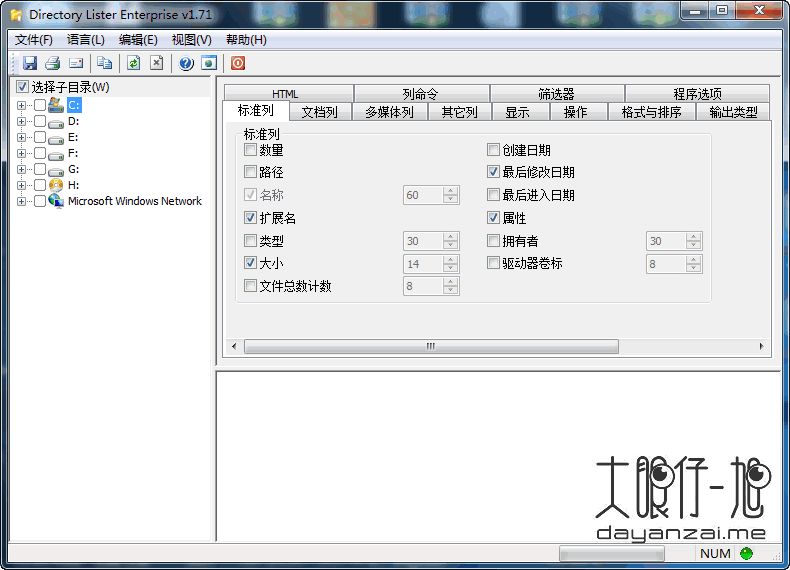Click the Microsoft Windows Network globe icon
790x570 pixels.
[56, 201]
